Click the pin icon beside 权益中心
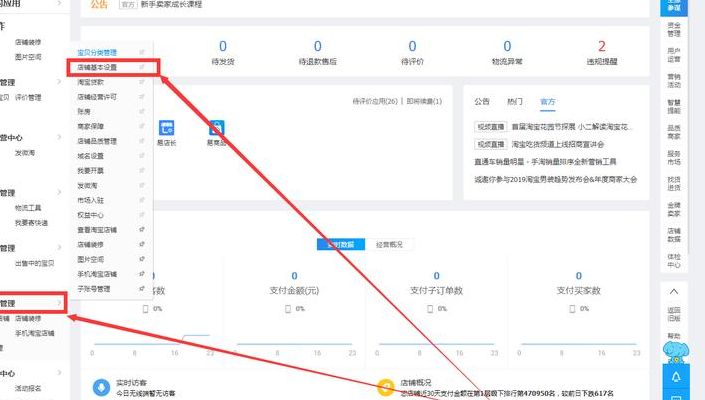 pyautogui.click(x=142, y=215)
